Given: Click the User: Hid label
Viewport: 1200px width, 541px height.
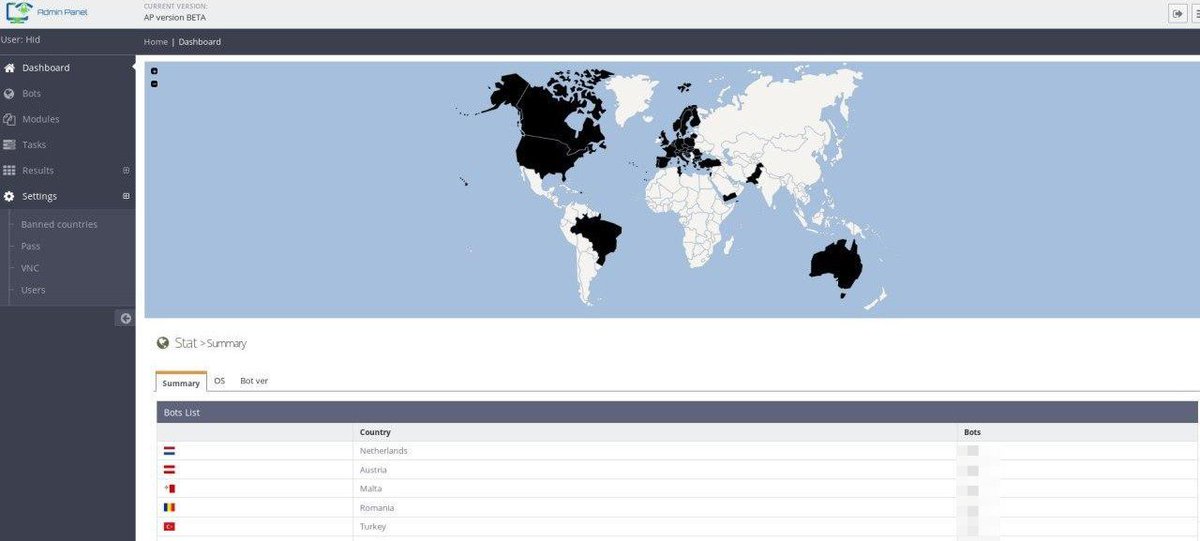Looking at the screenshot, I should [x=21, y=40].
